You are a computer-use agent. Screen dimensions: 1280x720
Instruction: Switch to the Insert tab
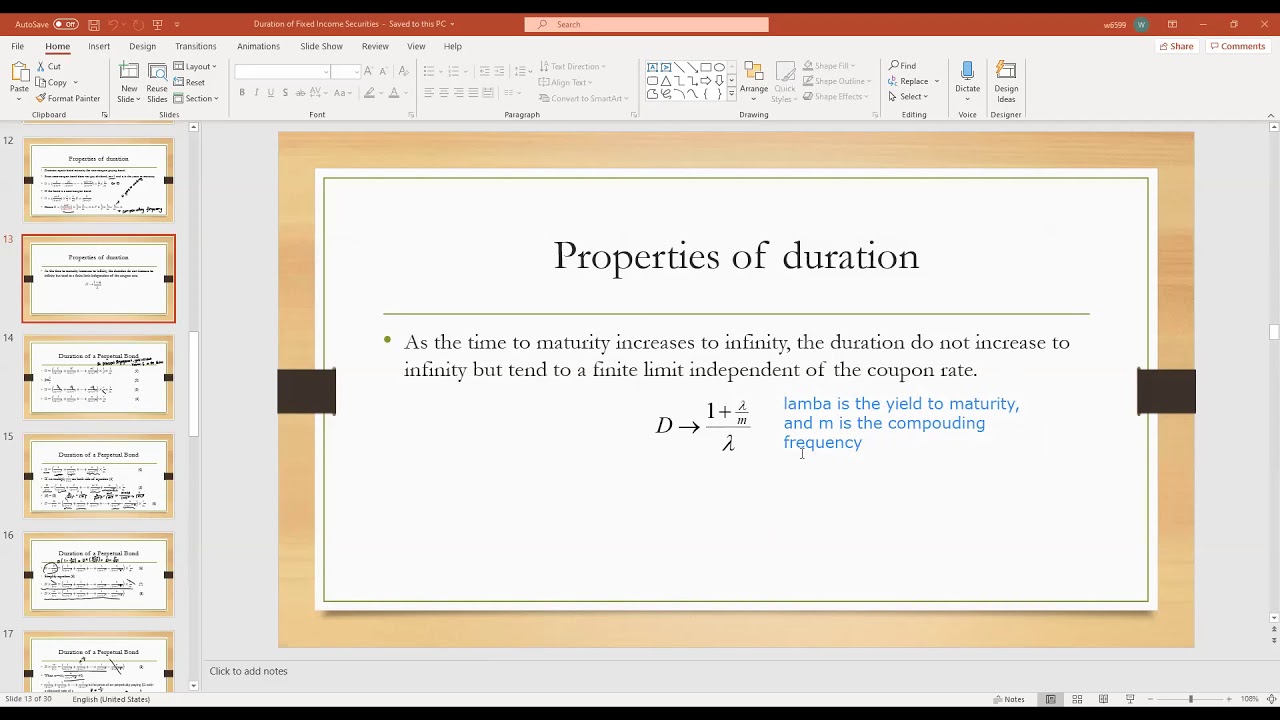99,46
